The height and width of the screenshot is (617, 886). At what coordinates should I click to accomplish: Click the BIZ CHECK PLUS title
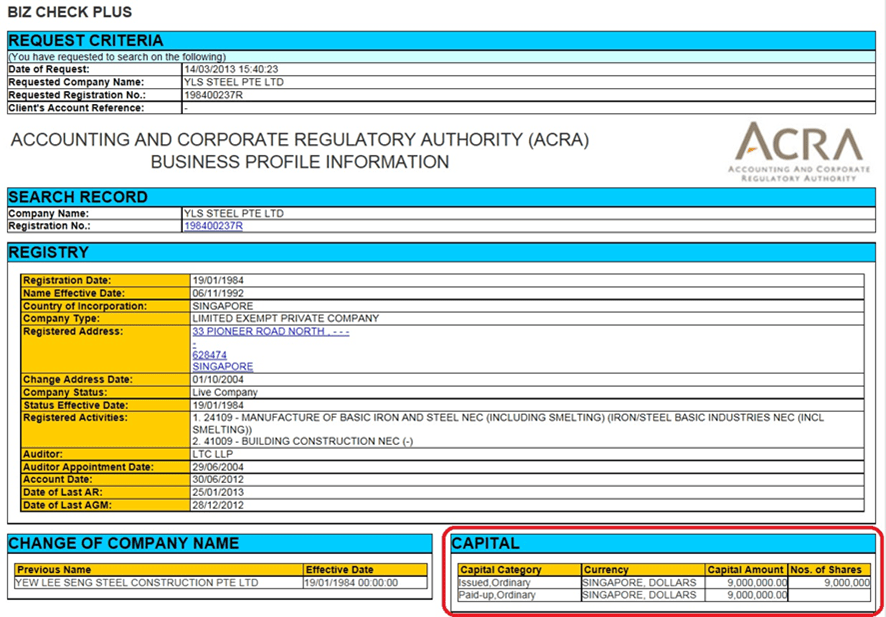pyautogui.click(x=70, y=11)
